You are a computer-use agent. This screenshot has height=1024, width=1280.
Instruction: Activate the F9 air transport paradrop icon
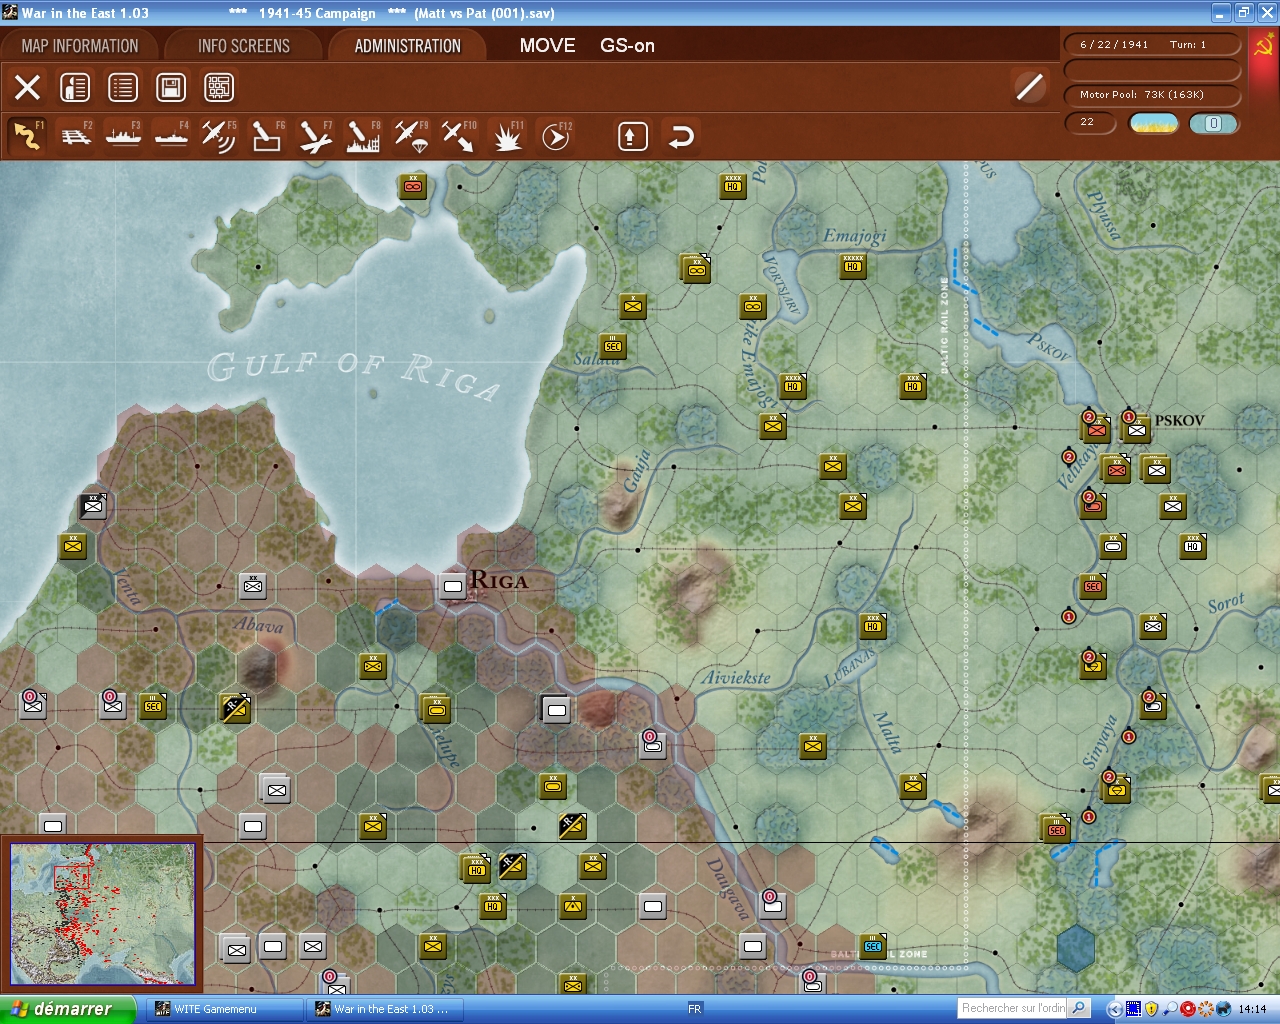coord(410,136)
